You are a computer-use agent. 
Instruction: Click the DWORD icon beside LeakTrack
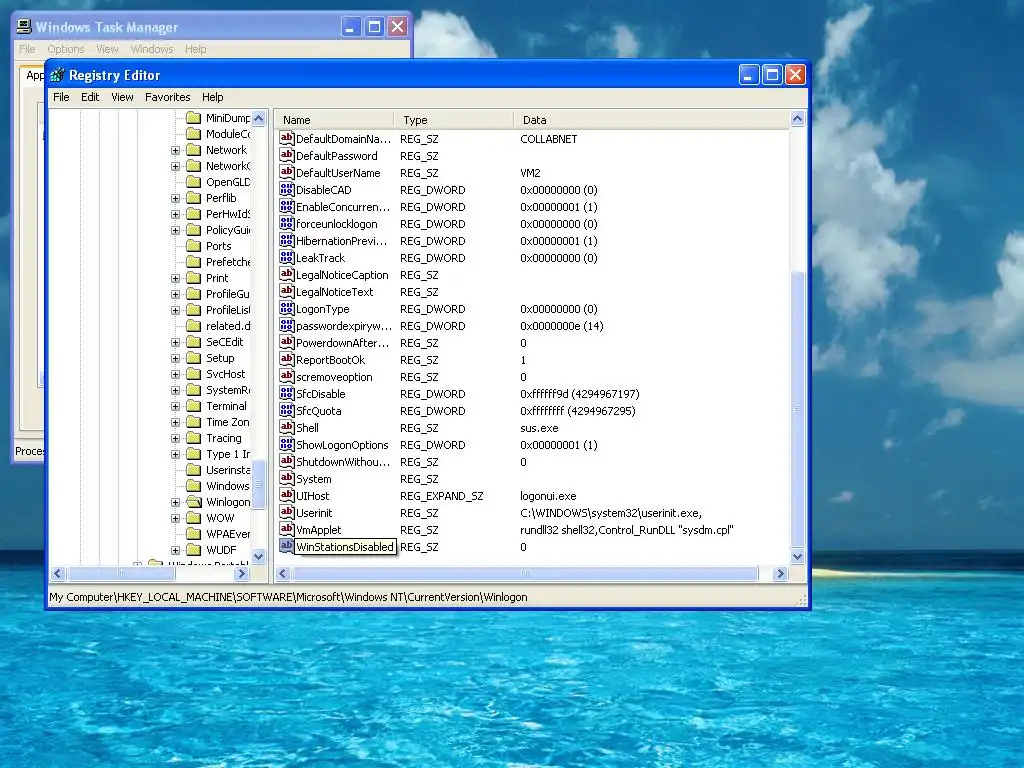pyautogui.click(x=286, y=257)
